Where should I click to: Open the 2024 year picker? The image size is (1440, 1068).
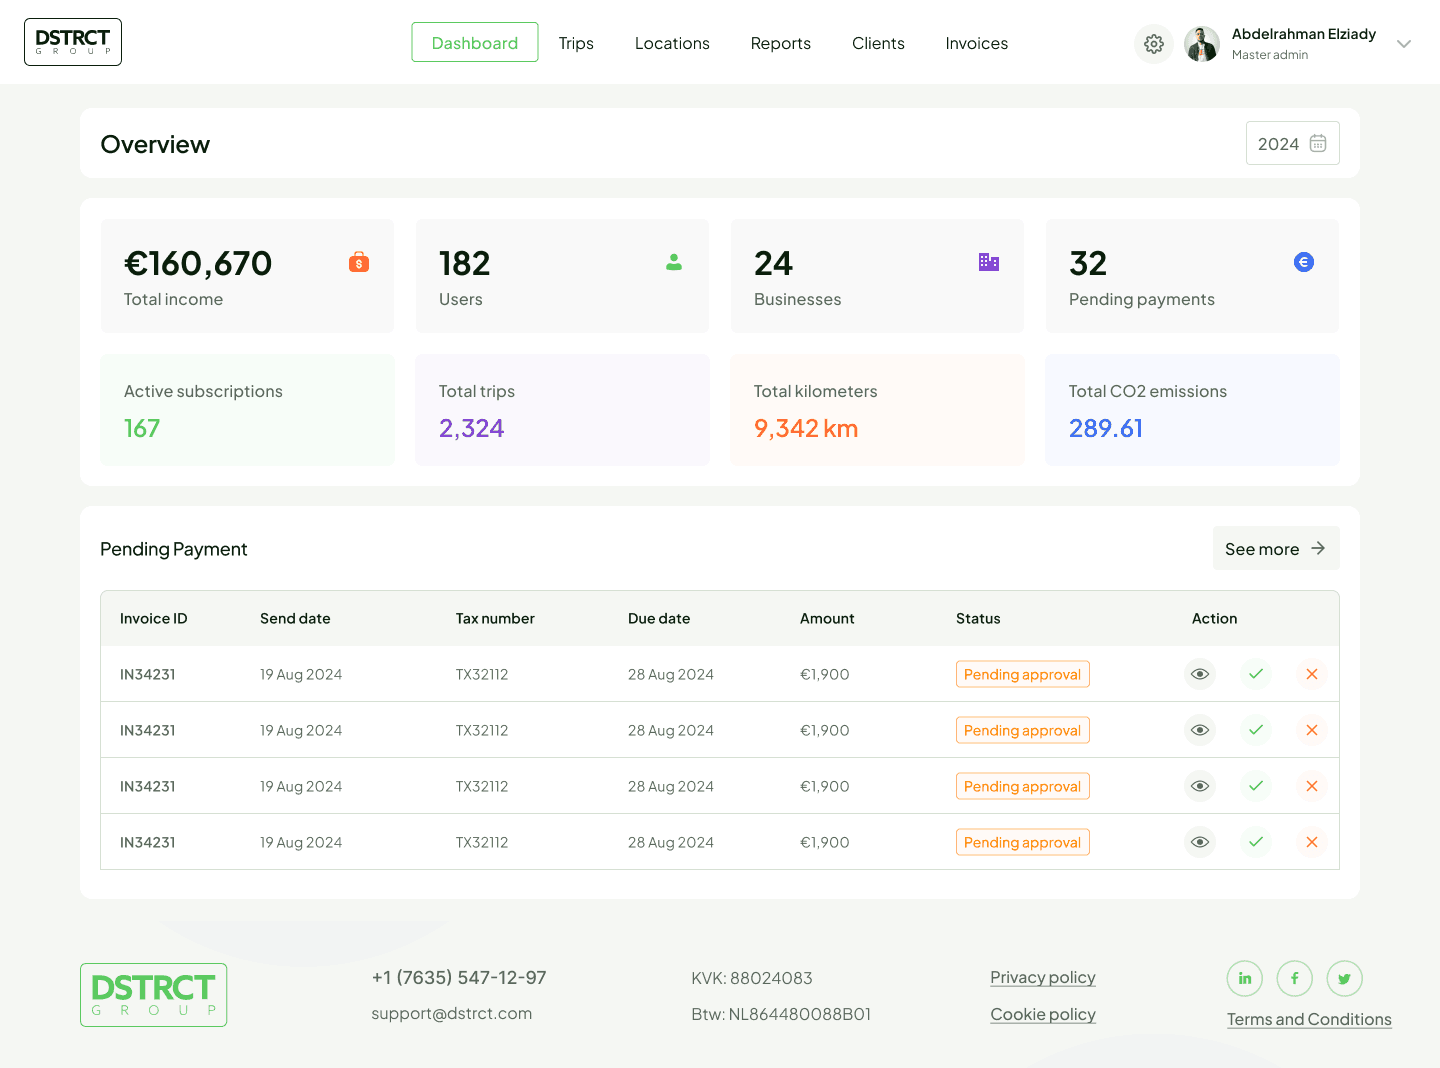1292,144
